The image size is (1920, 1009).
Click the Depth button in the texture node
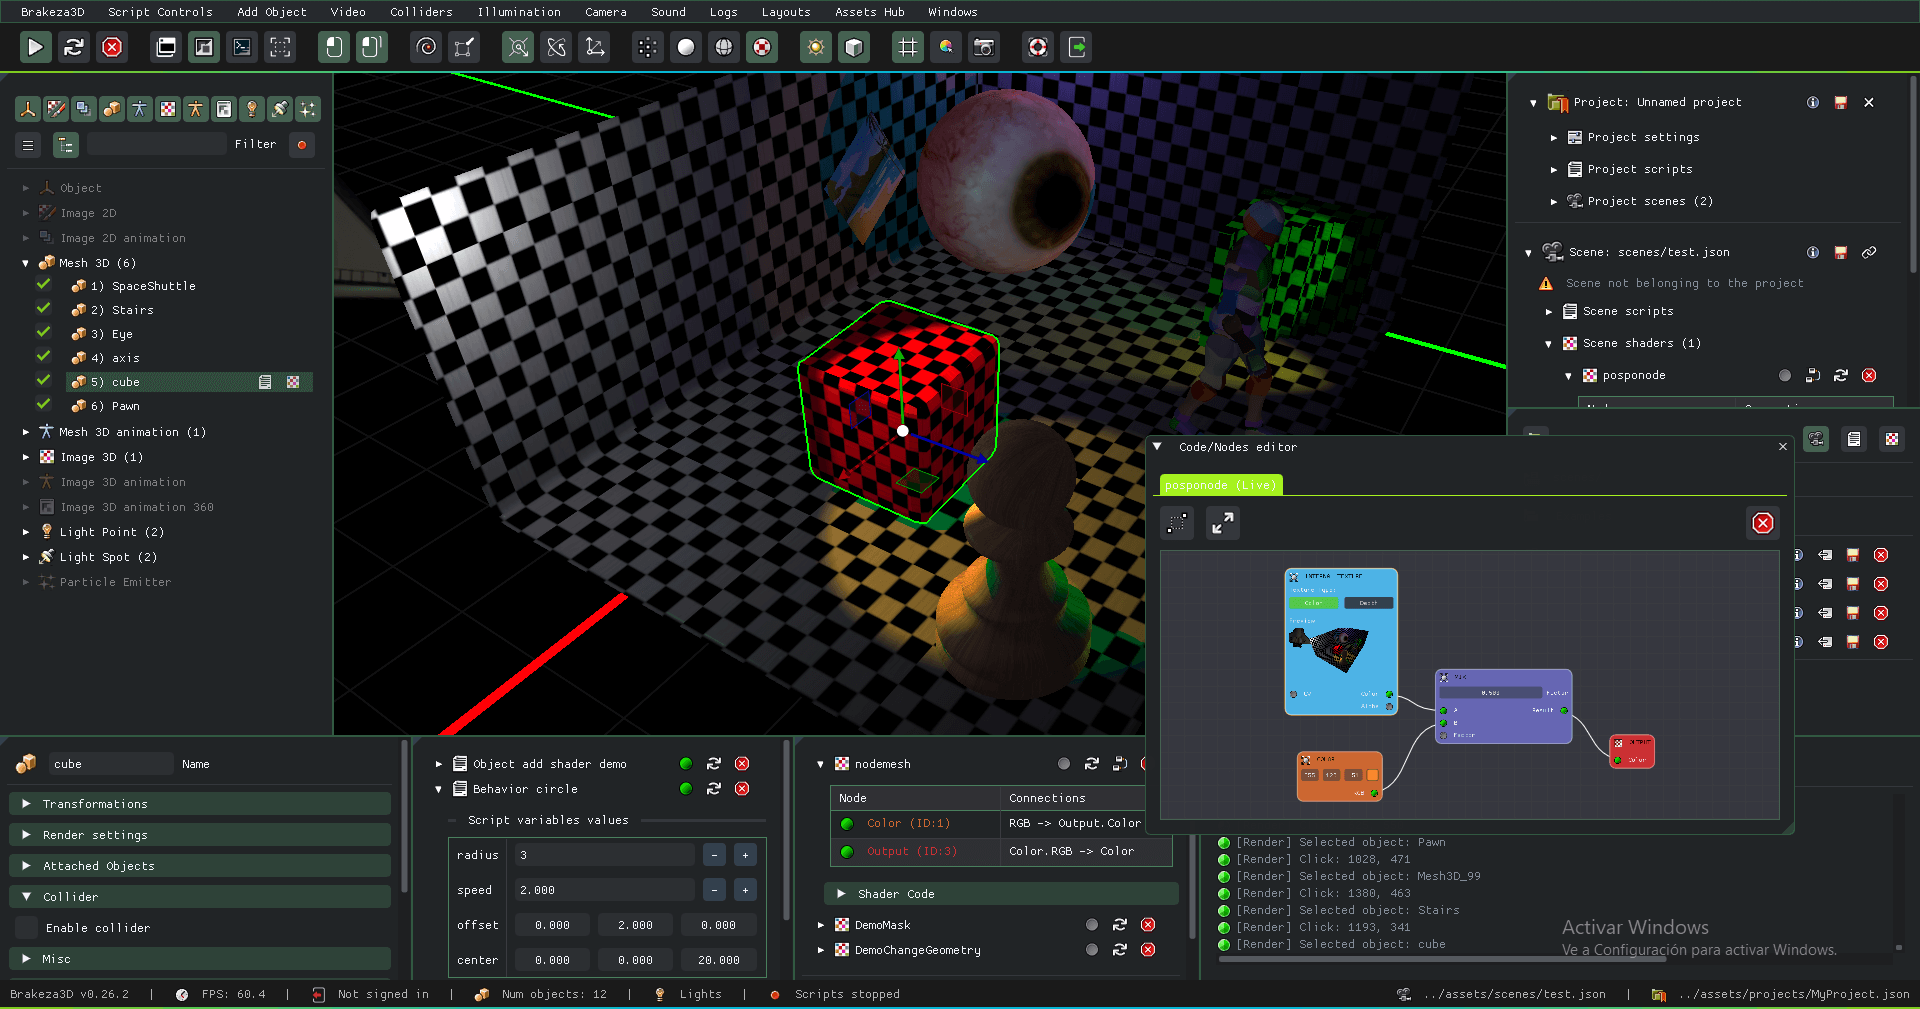(x=1368, y=603)
